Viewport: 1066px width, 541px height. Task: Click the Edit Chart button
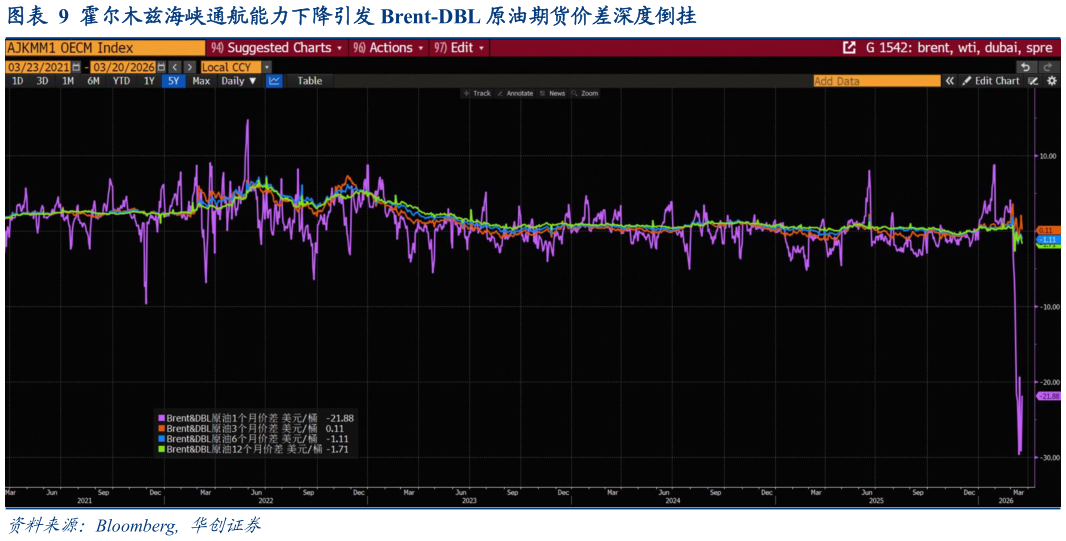990,81
